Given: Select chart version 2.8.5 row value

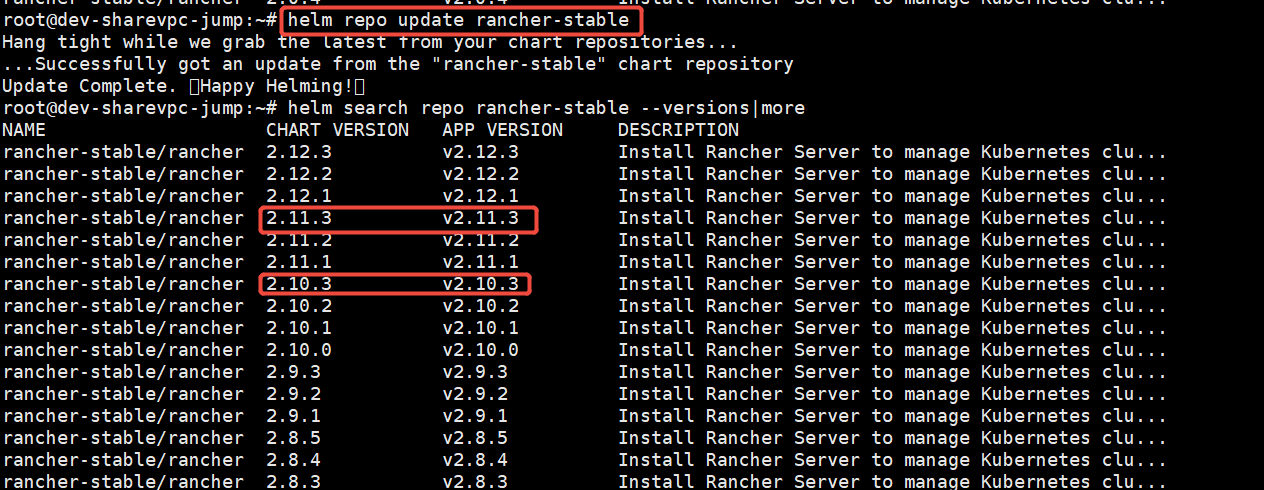Looking at the screenshot, I should click(293, 438).
